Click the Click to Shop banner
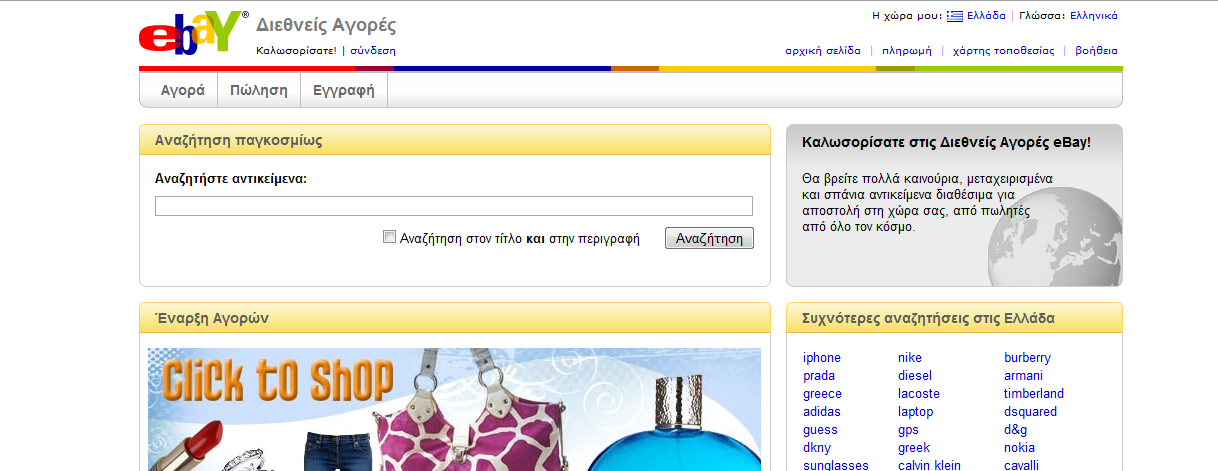Viewport: 1218px width, 471px height. (454, 409)
